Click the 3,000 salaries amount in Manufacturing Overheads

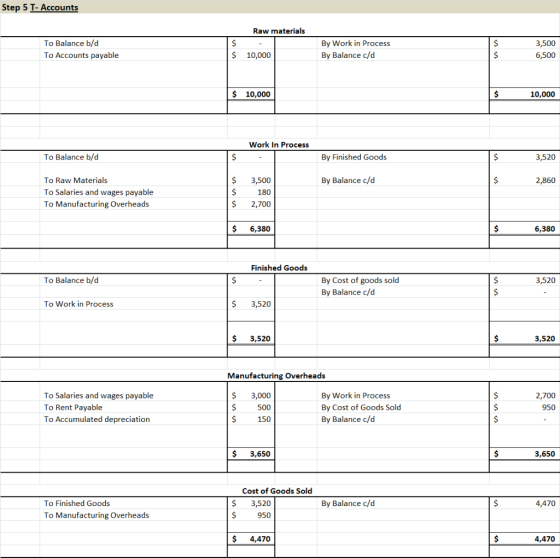(261, 395)
